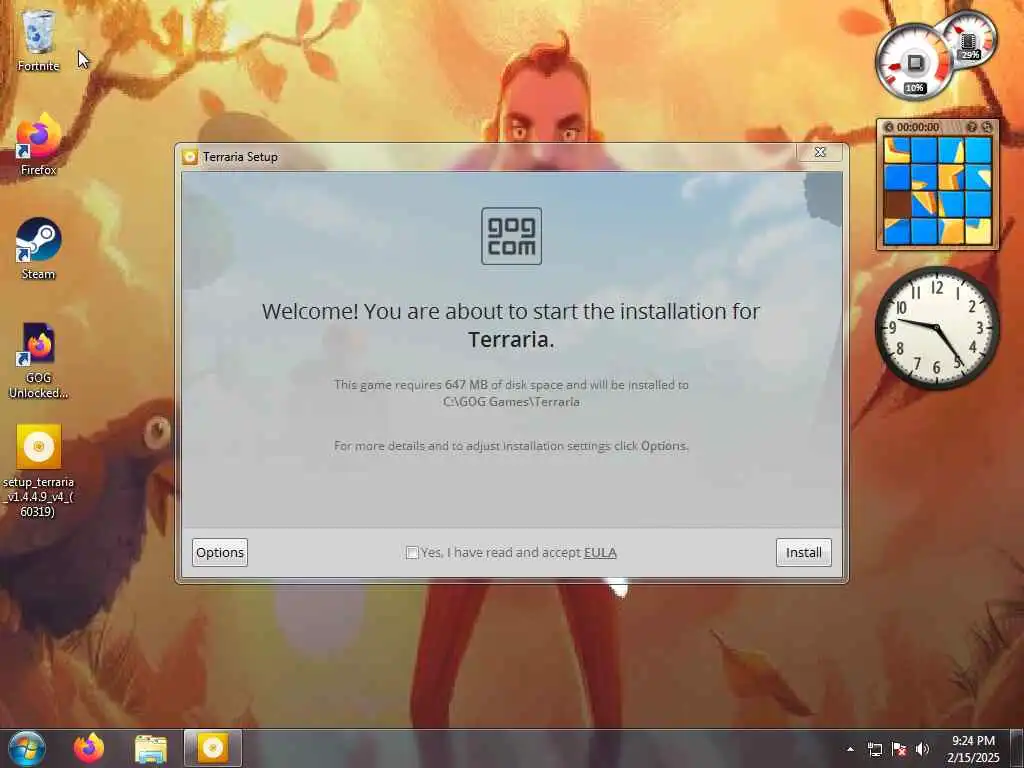Click the analog clock gadget

click(937, 327)
